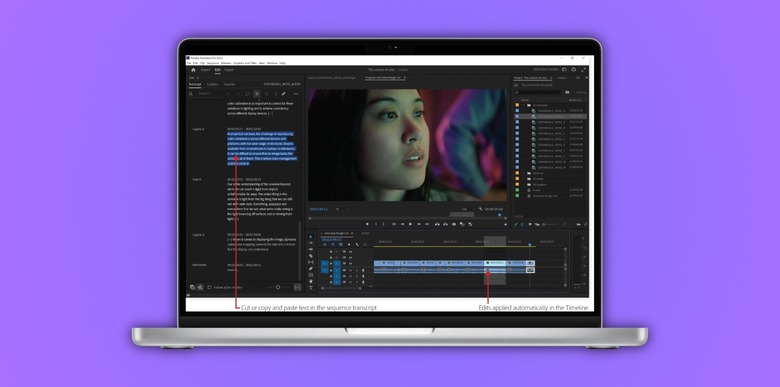Click the Extract button
780x387 pixels.
point(446,224)
